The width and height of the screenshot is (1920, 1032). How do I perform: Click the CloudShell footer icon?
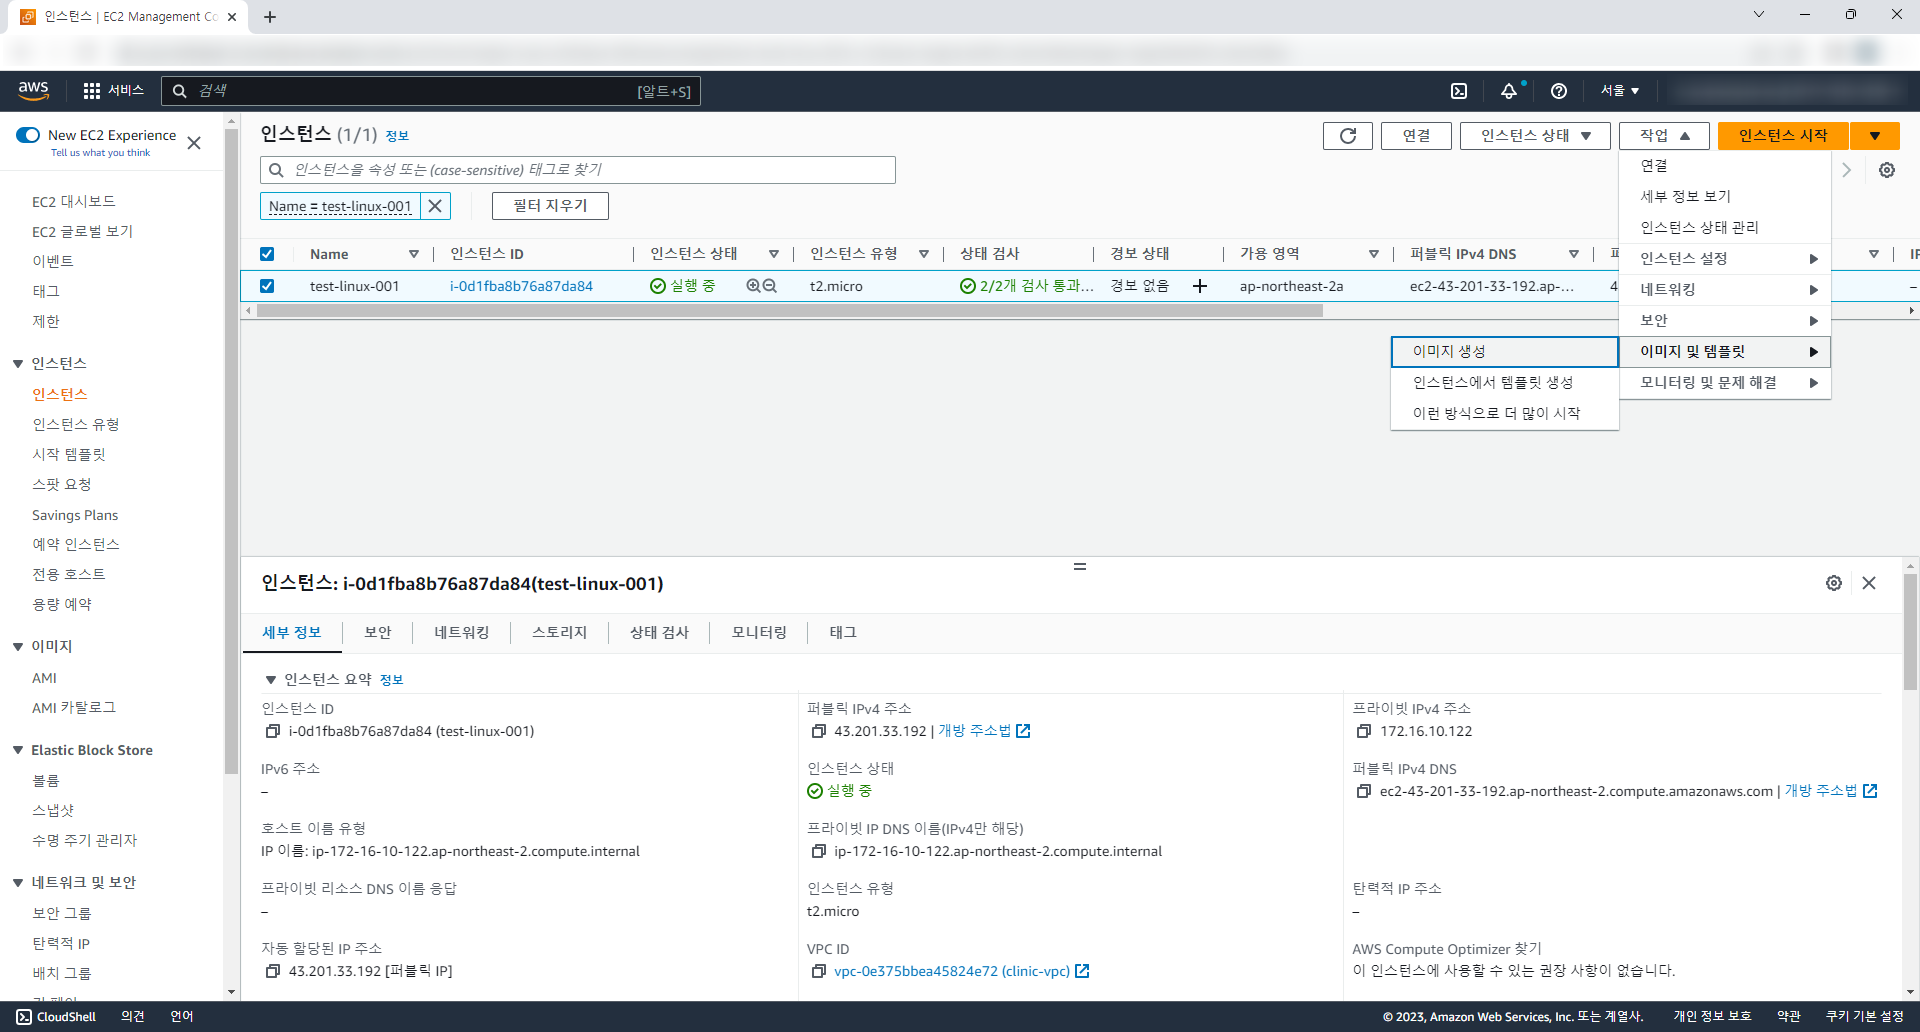(x=24, y=1017)
